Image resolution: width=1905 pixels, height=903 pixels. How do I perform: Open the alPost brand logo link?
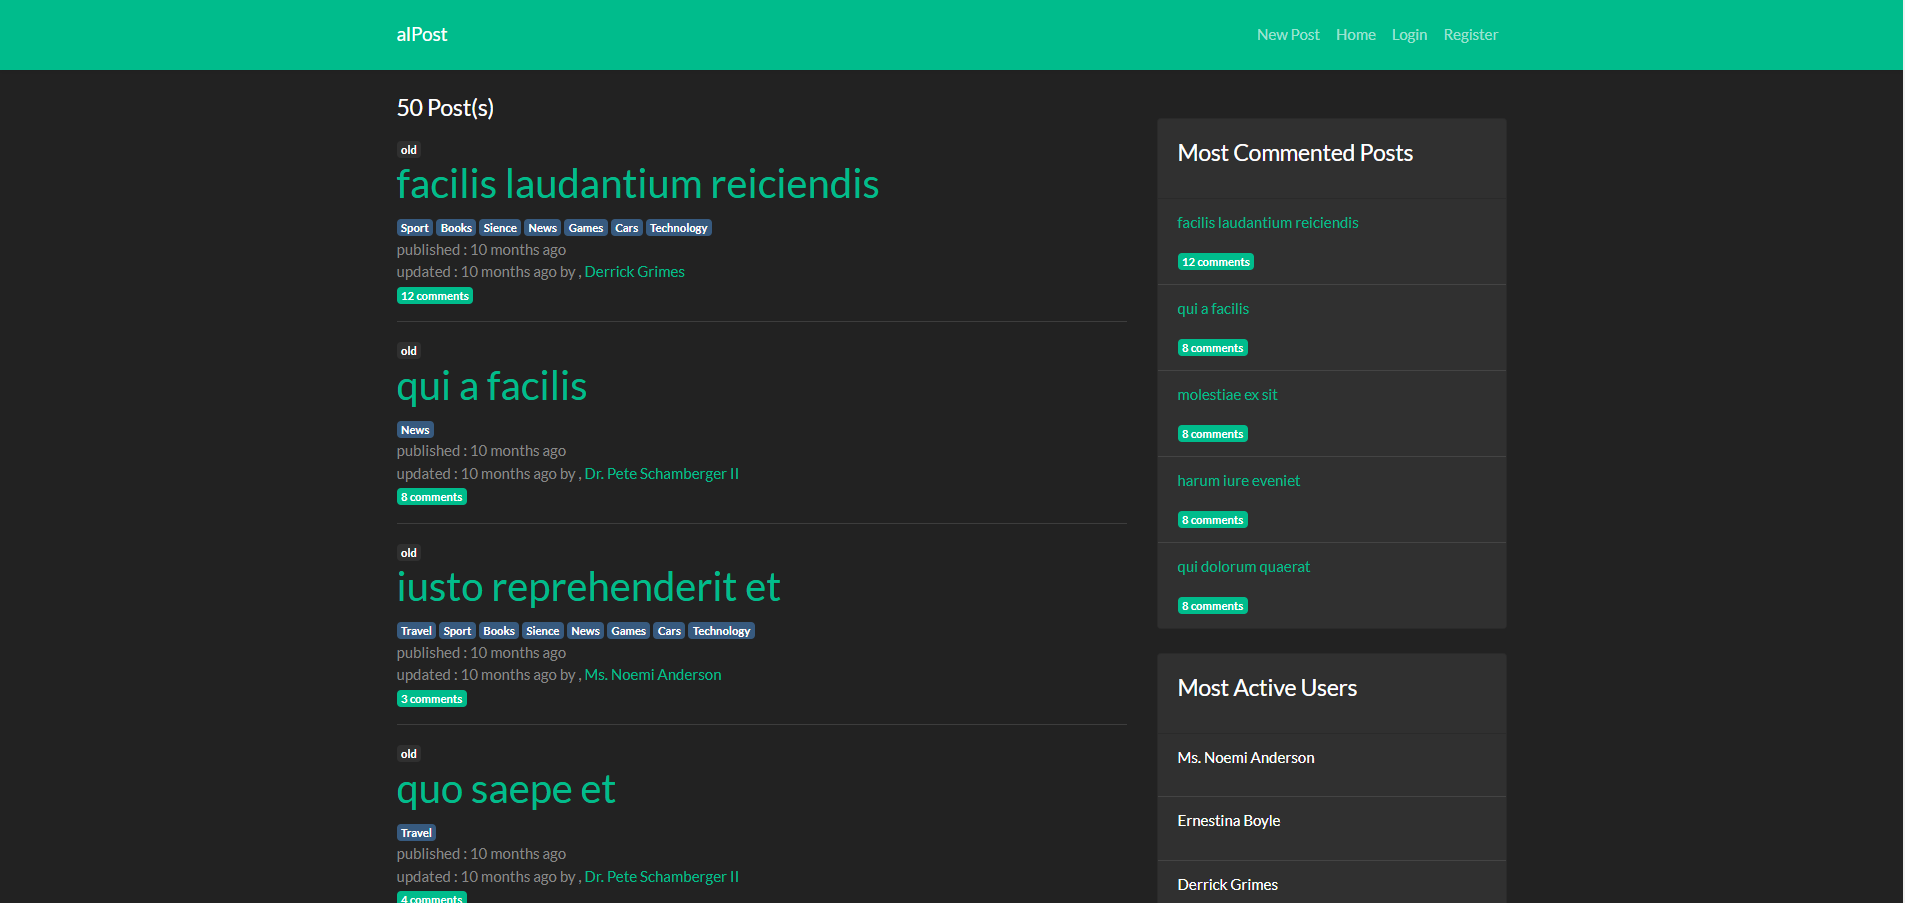(421, 34)
